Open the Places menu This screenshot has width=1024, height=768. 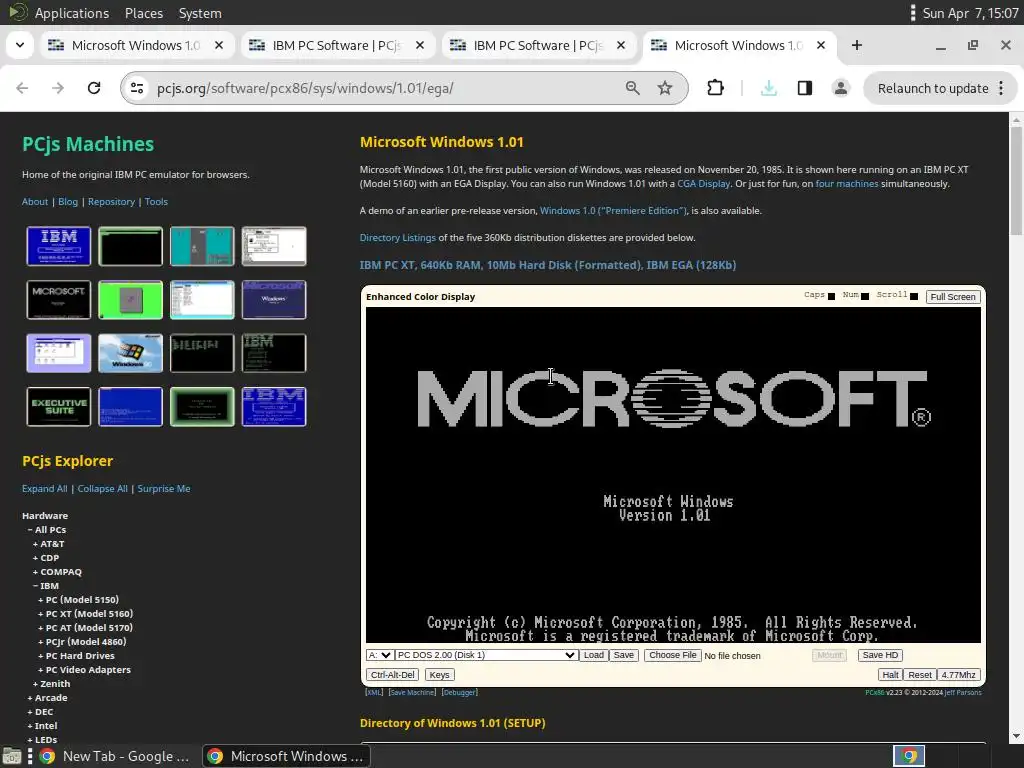[x=144, y=13]
